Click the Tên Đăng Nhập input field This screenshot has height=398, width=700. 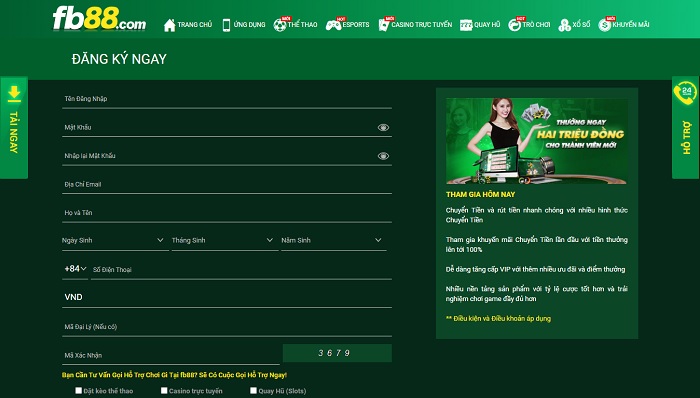[227, 99]
